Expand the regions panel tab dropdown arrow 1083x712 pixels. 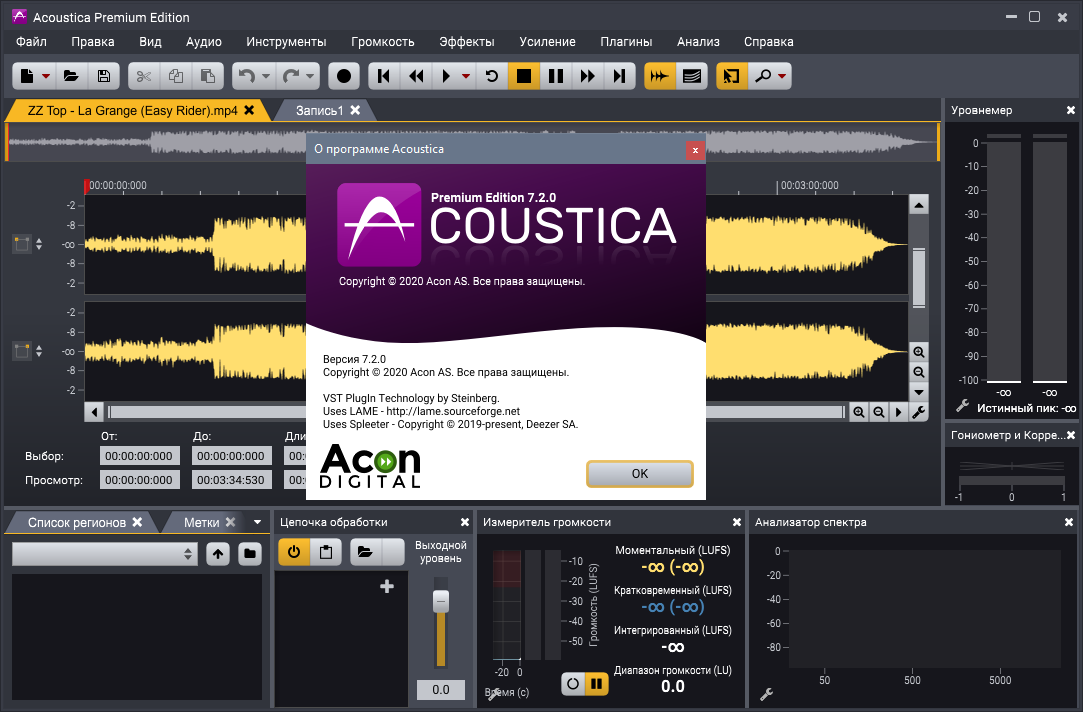[258, 522]
